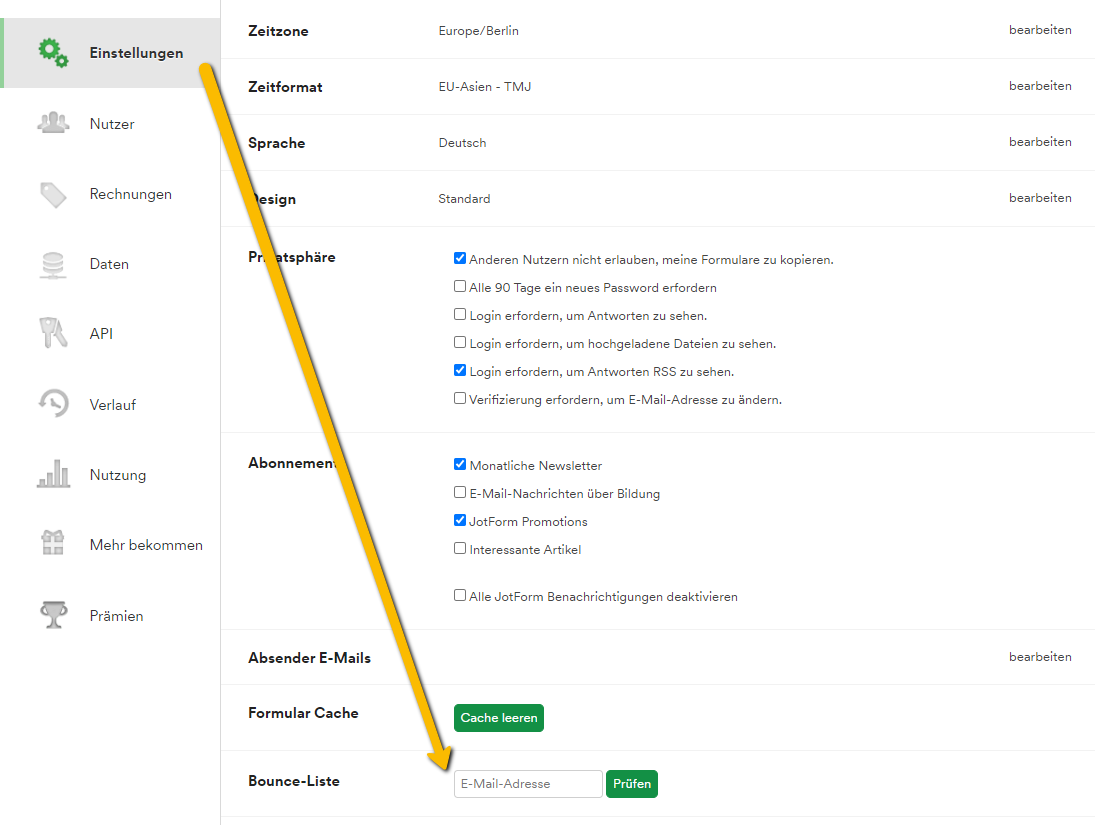The width and height of the screenshot is (1095, 825).
Task: Open Mehr bekommen gift icon
Action: [53, 544]
